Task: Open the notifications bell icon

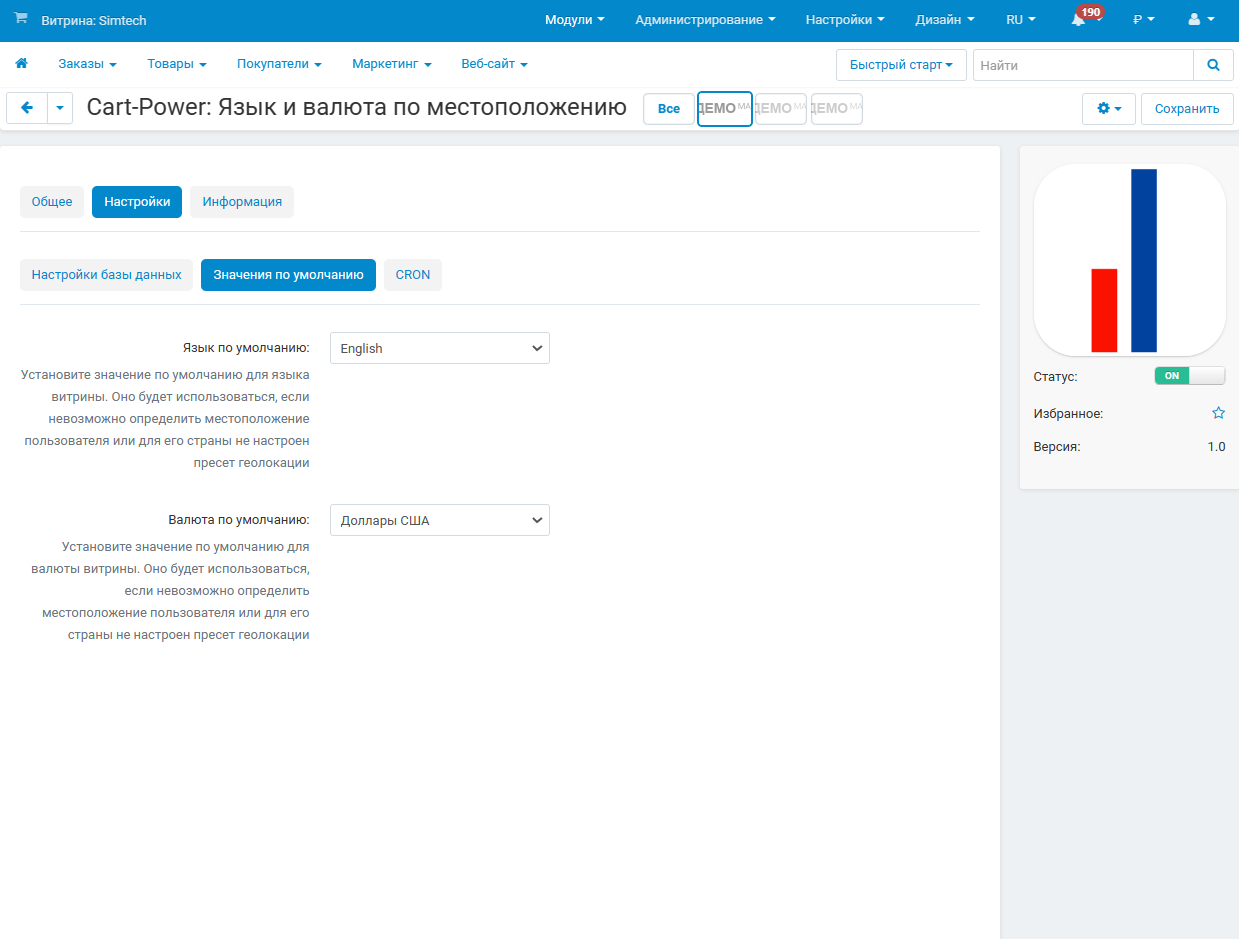Action: point(1078,20)
